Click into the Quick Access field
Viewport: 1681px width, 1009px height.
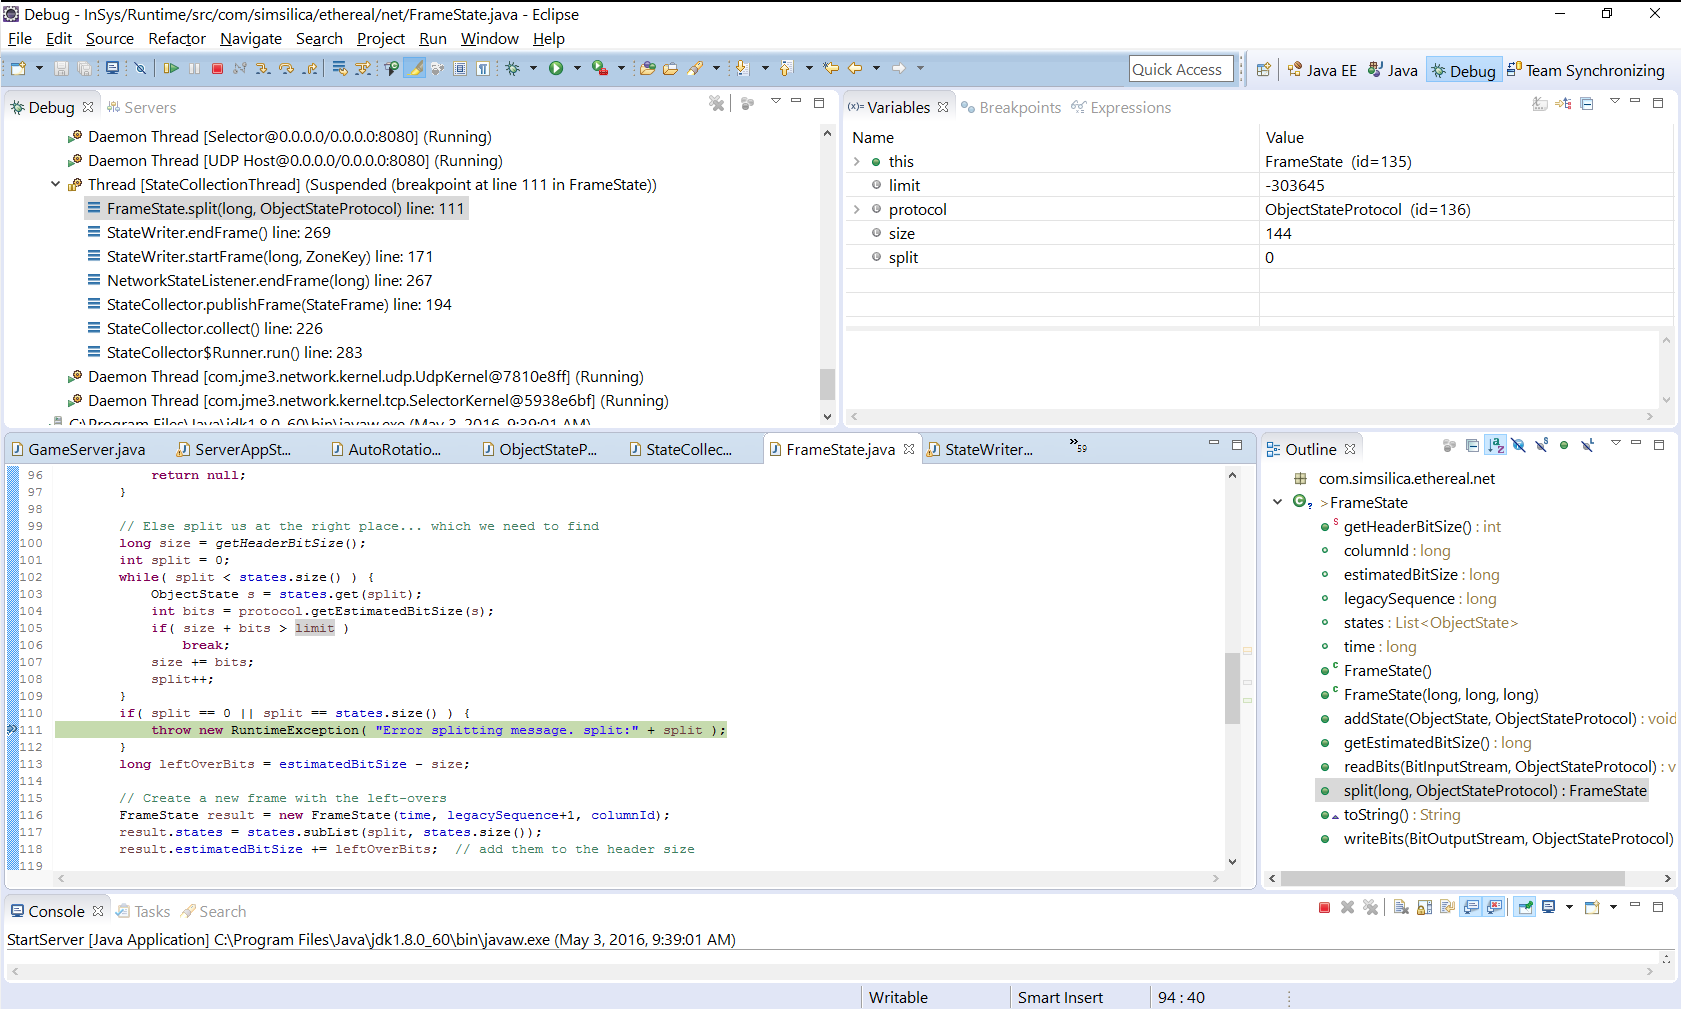(1180, 69)
